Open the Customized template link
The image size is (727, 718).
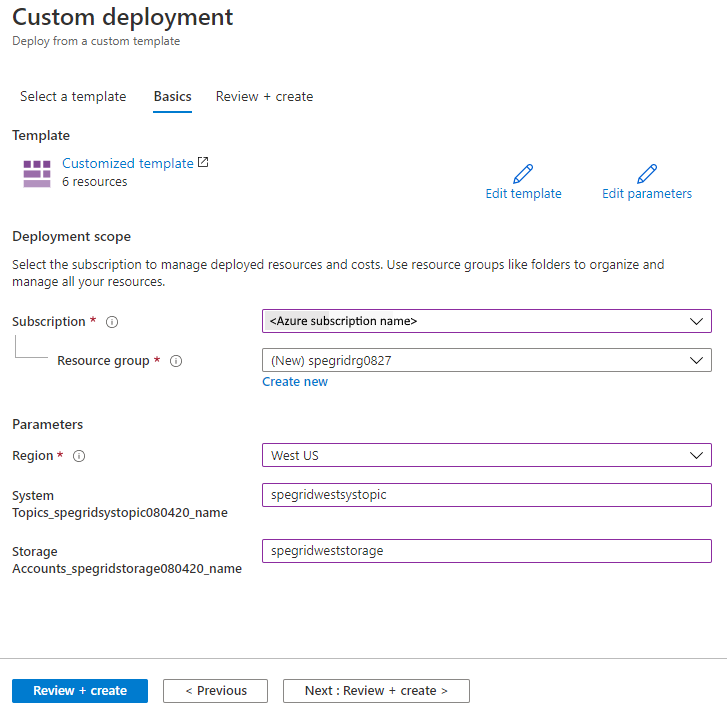click(128, 163)
